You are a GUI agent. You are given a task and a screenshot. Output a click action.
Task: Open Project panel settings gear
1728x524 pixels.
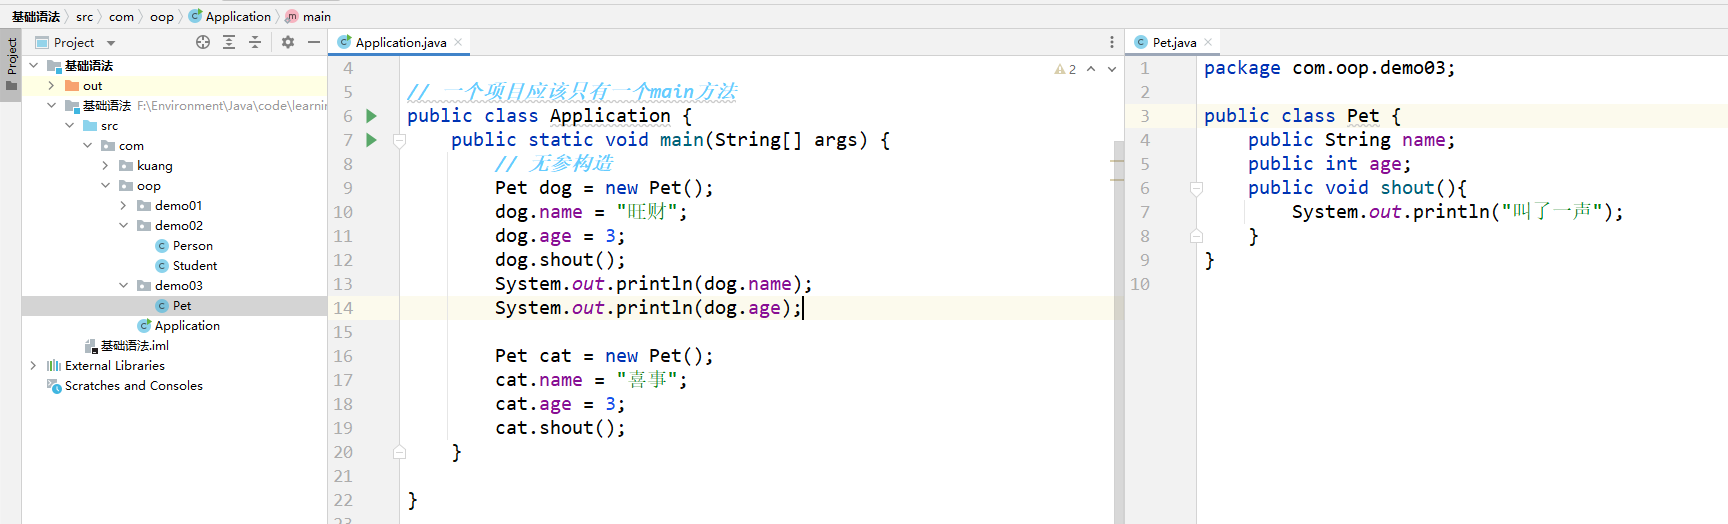pos(288,42)
